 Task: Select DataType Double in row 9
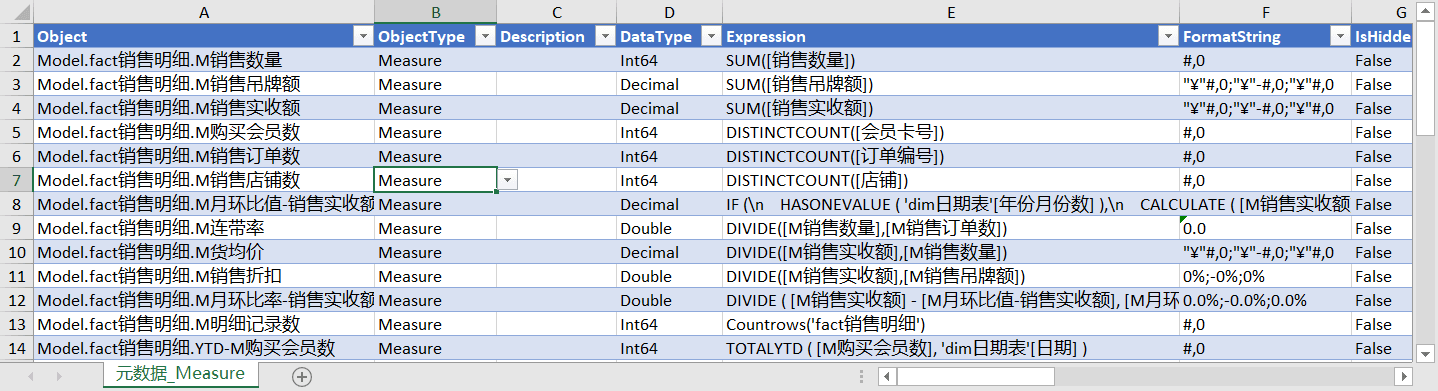tap(669, 228)
